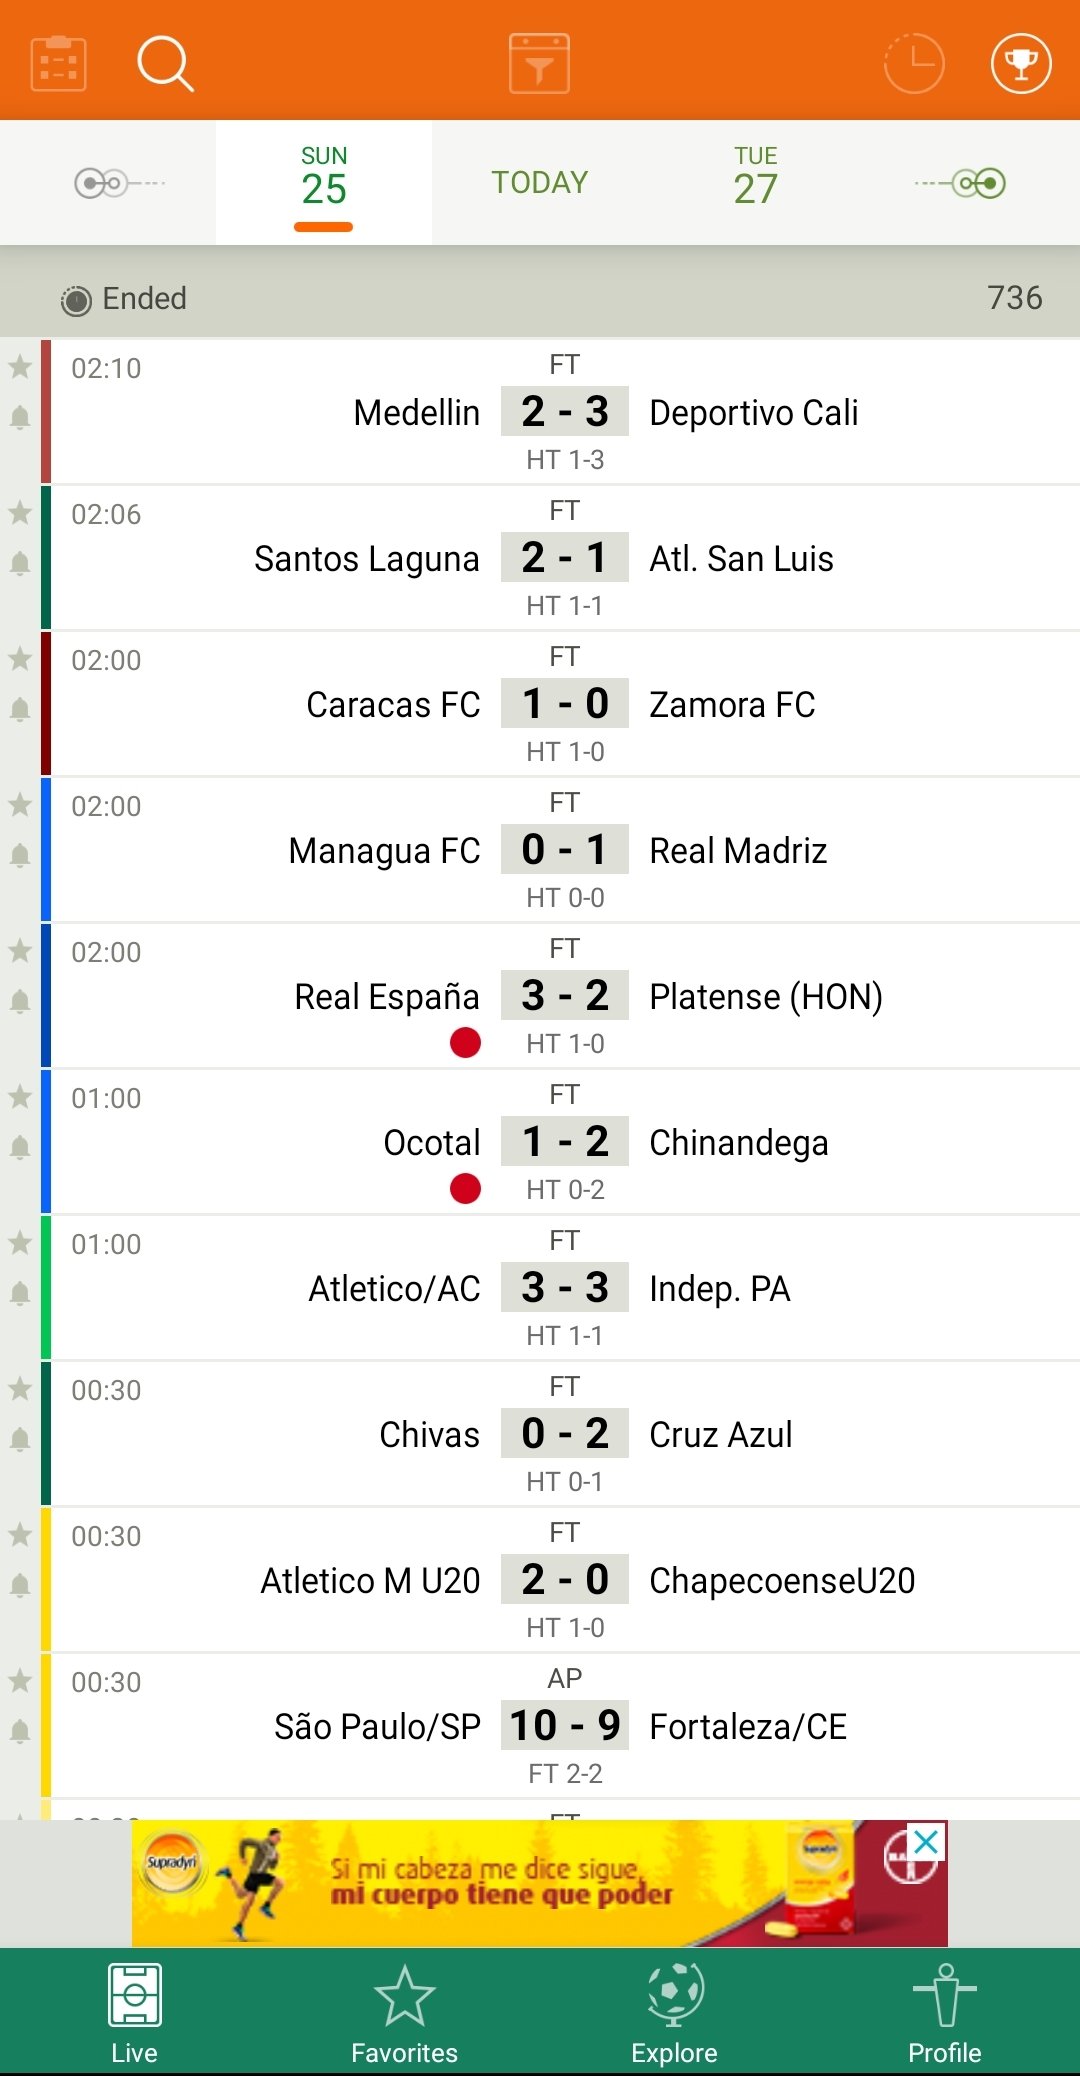This screenshot has width=1080, height=2076.
Task: Select the TODAY tab
Action: [540, 182]
